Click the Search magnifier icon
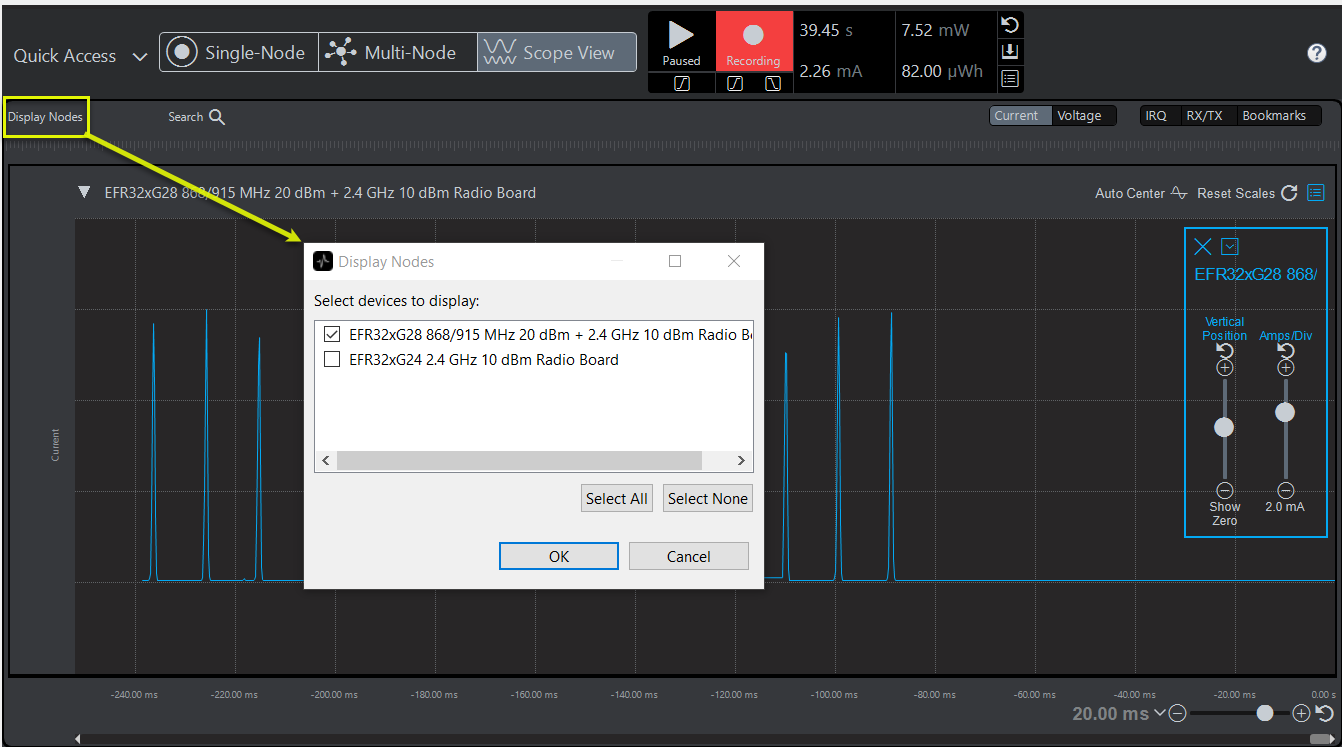Viewport: 1342px width, 747px height. (217, 117)
